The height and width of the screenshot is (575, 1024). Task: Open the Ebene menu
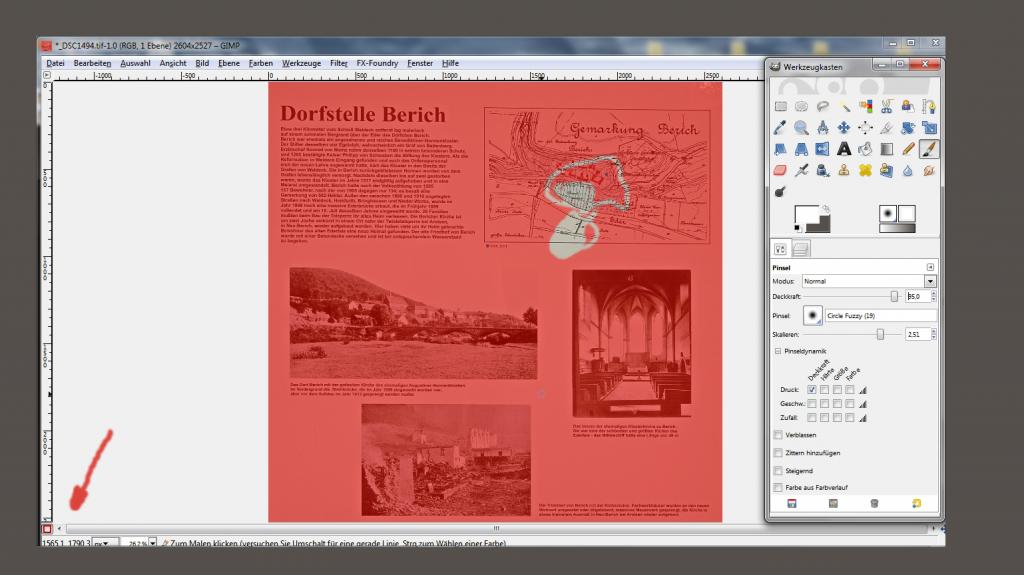point(229,63)
